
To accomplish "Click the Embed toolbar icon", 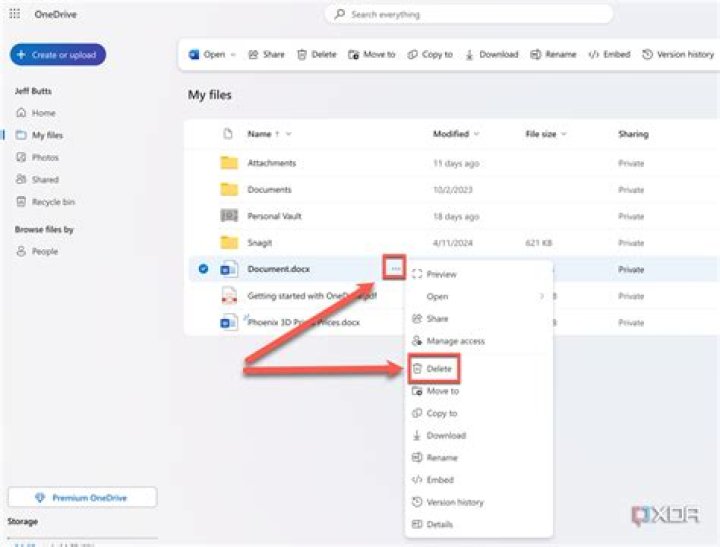I will pos(594,55).
